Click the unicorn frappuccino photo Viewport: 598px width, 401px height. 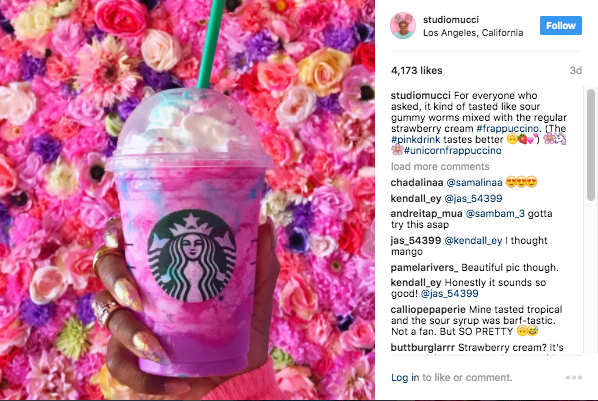[187, 200]
